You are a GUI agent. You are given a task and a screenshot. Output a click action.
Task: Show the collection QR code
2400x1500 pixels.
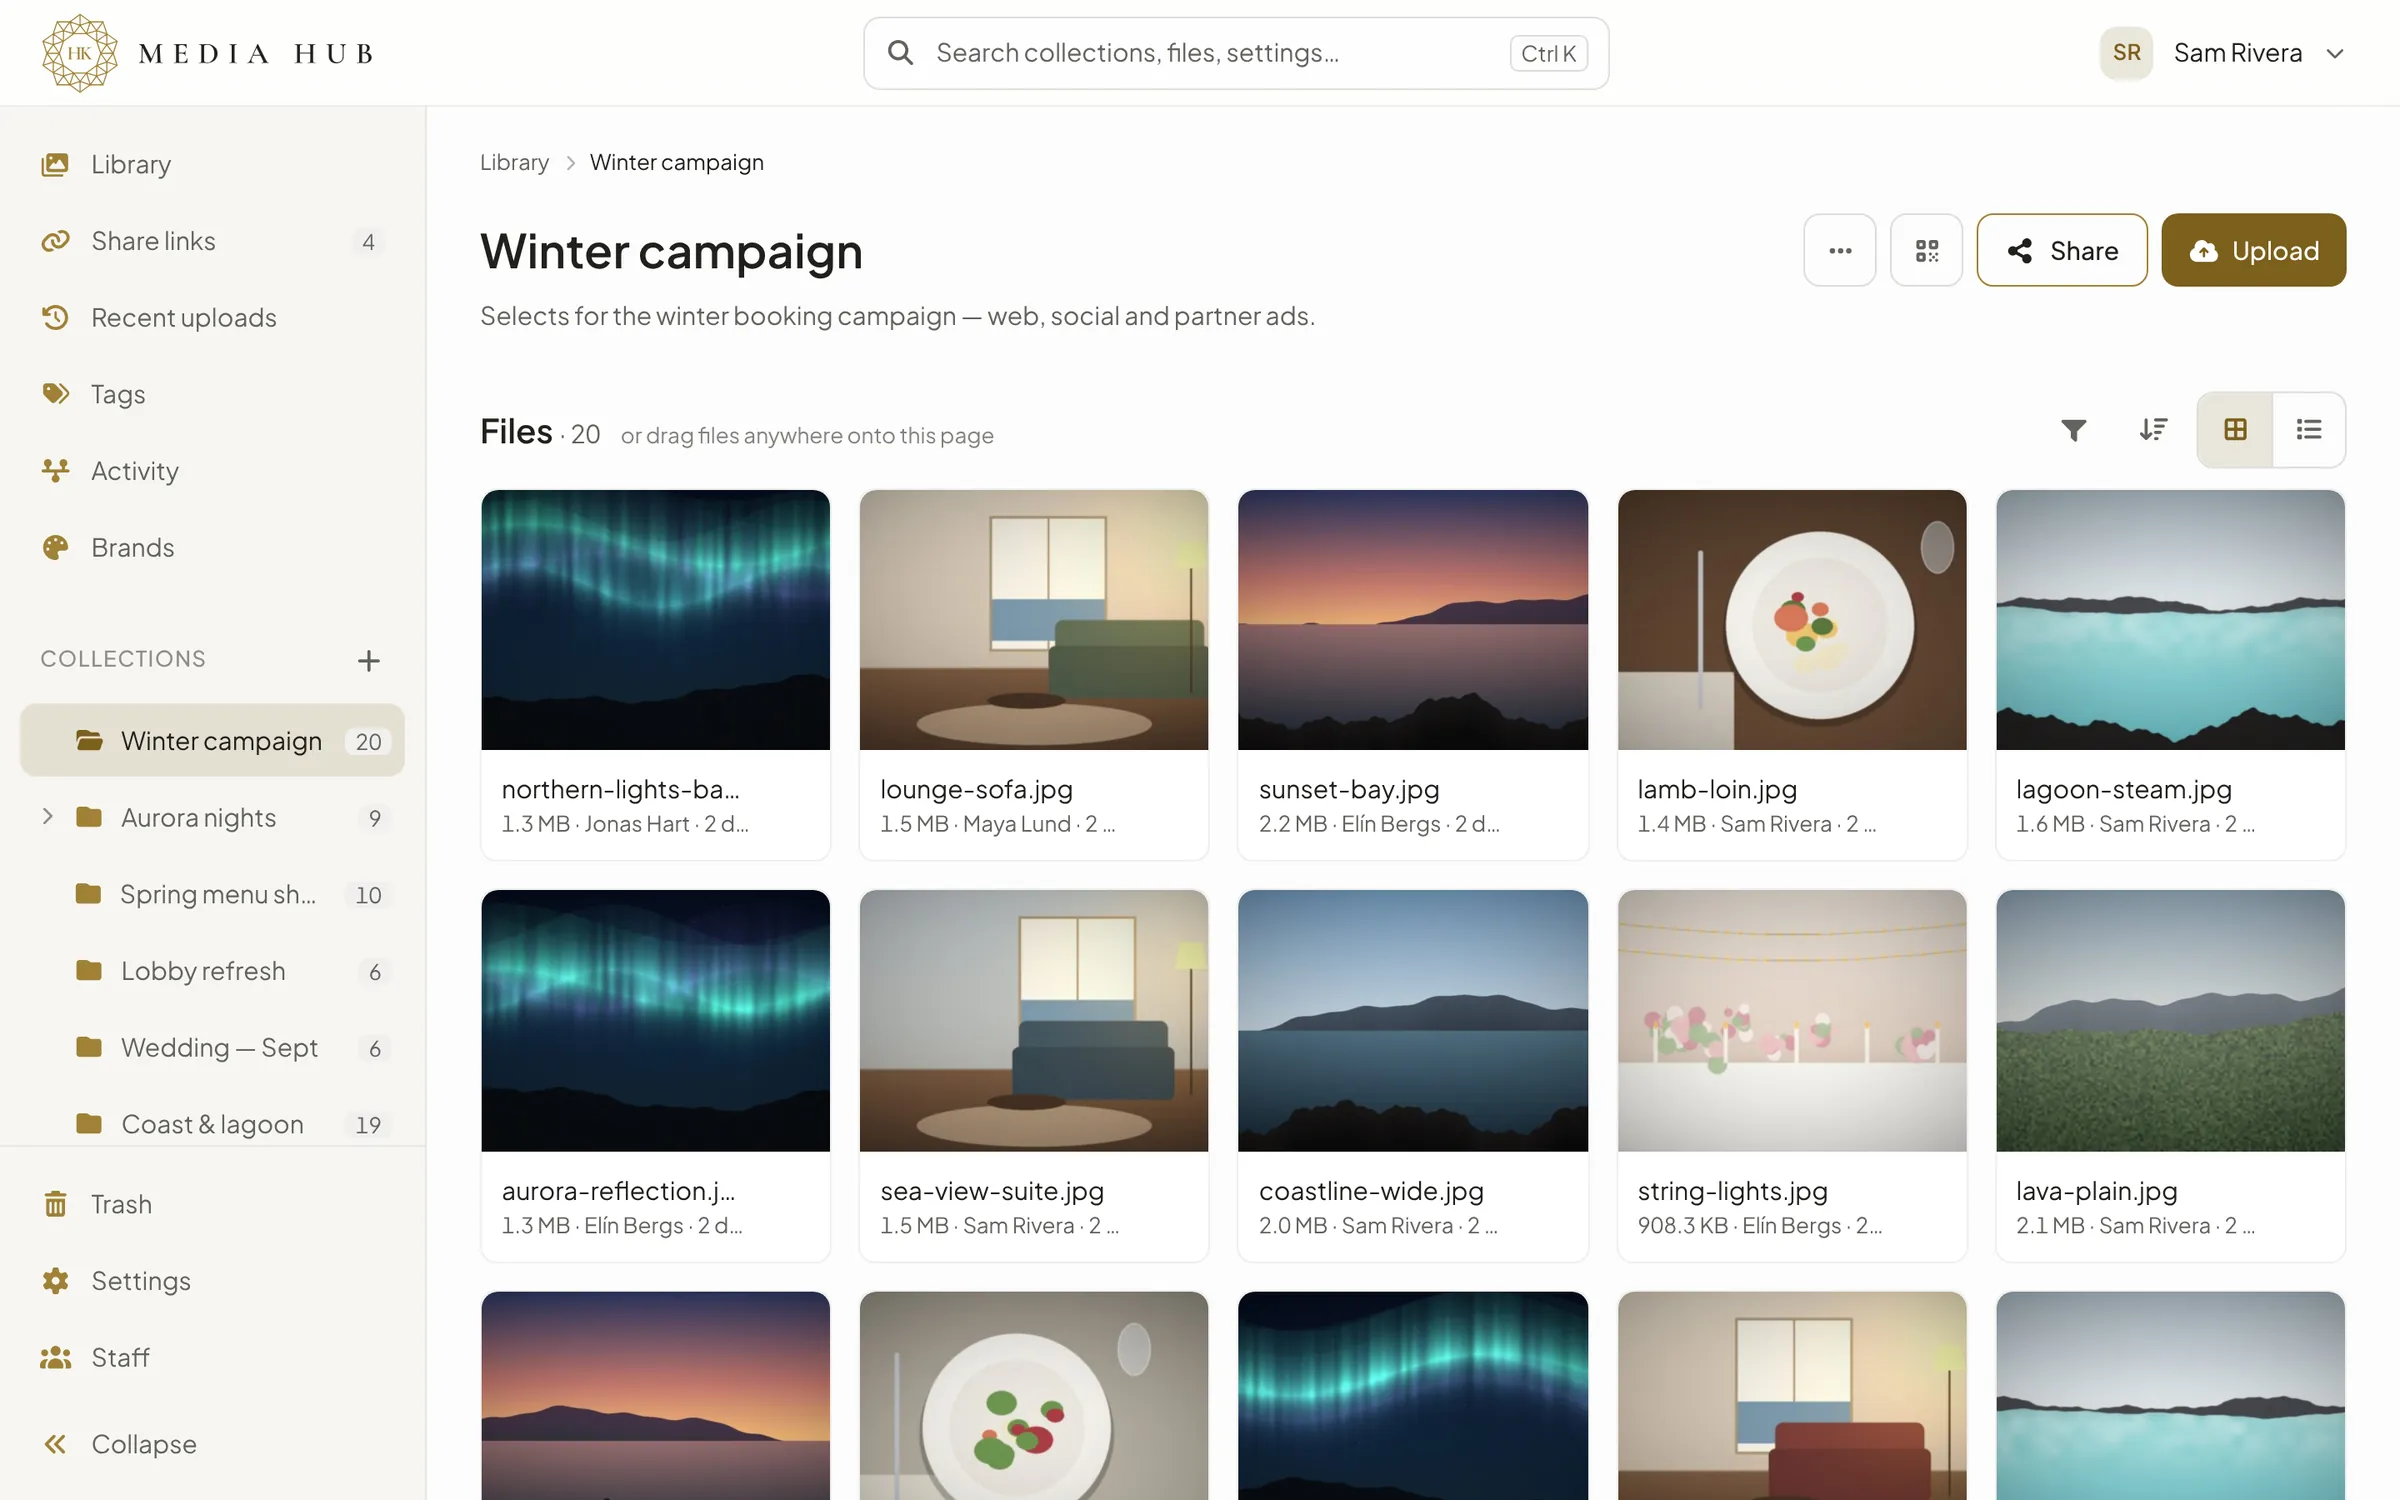coord(1926,250)
